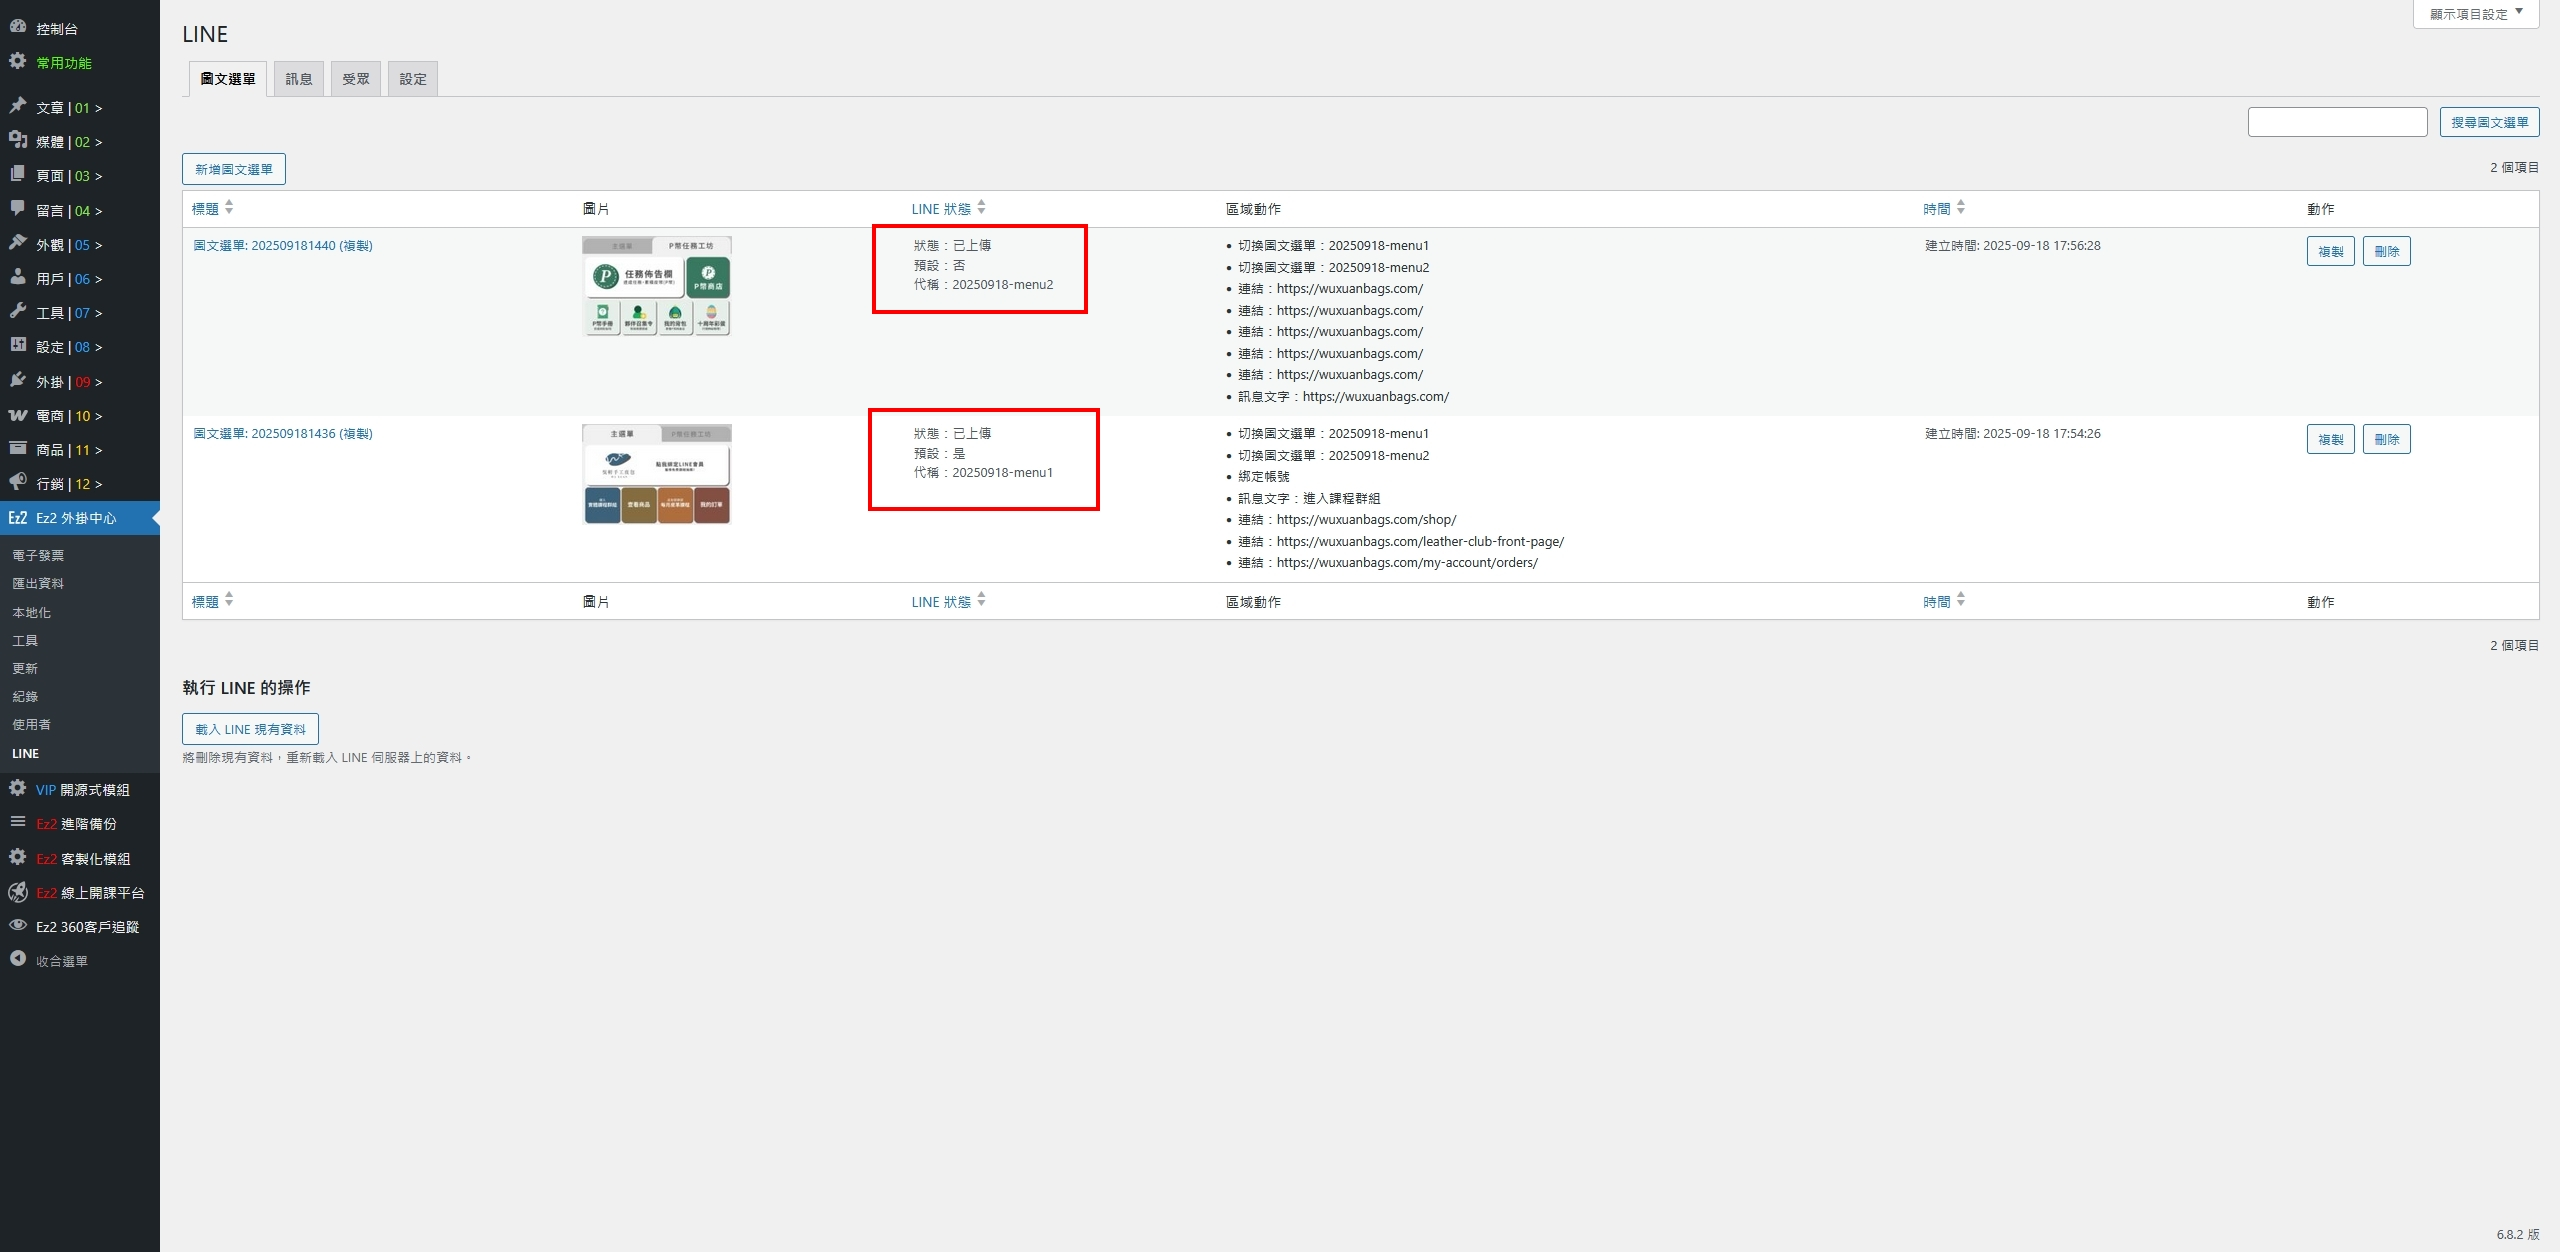2560x1252 pixels.
Task: Switch to the 受眾 tab
Action: (356, 79)
